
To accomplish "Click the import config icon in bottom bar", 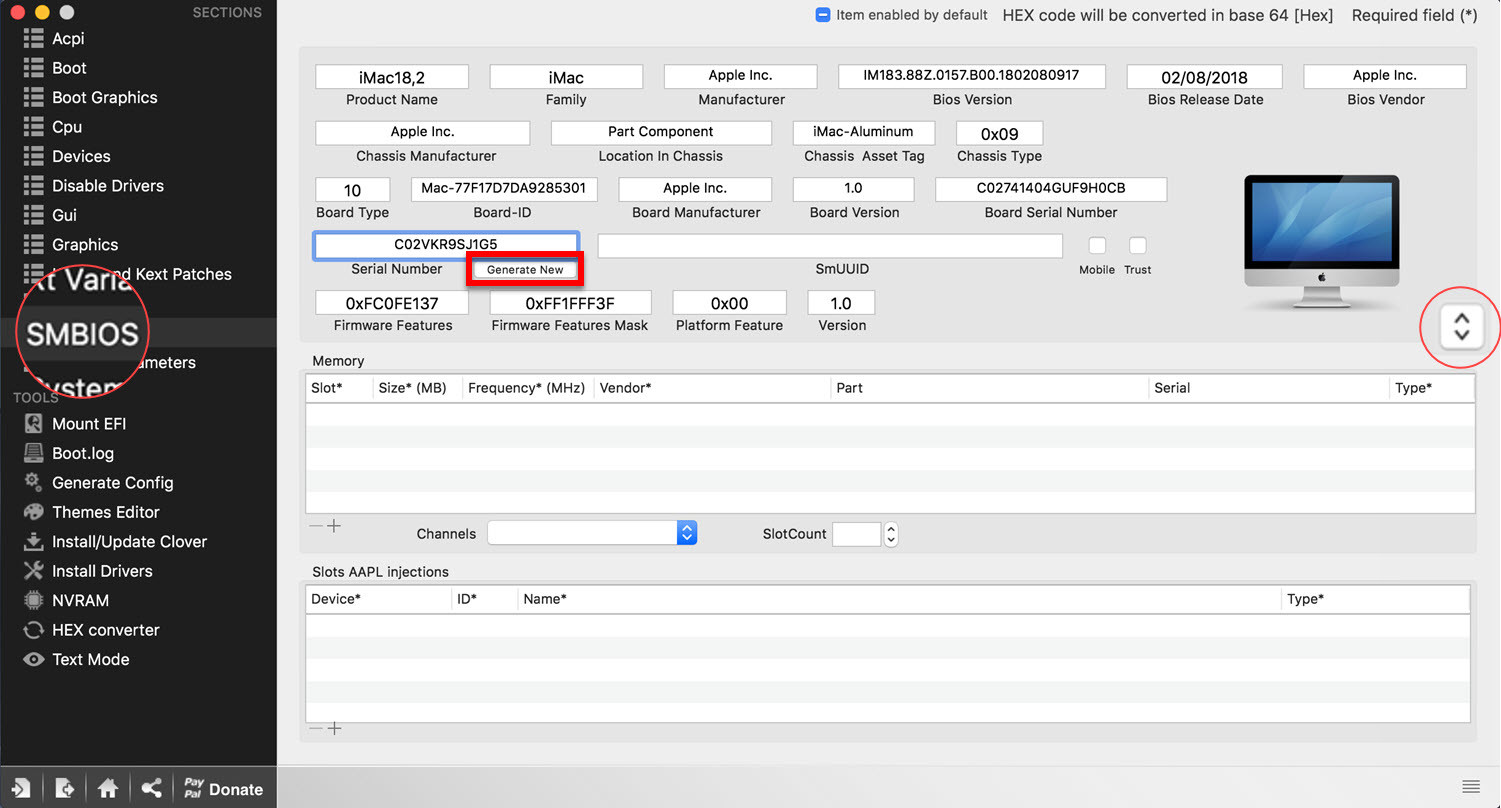I will pyautogui.click(x=21, y=789).
